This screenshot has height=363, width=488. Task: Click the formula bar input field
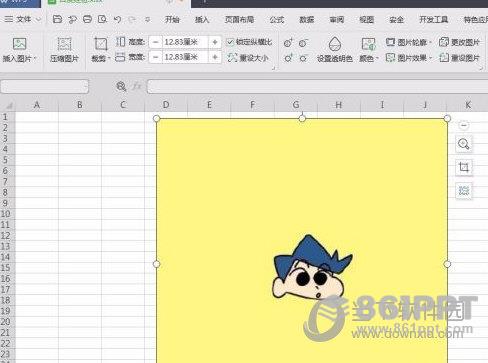pos(317,87)
